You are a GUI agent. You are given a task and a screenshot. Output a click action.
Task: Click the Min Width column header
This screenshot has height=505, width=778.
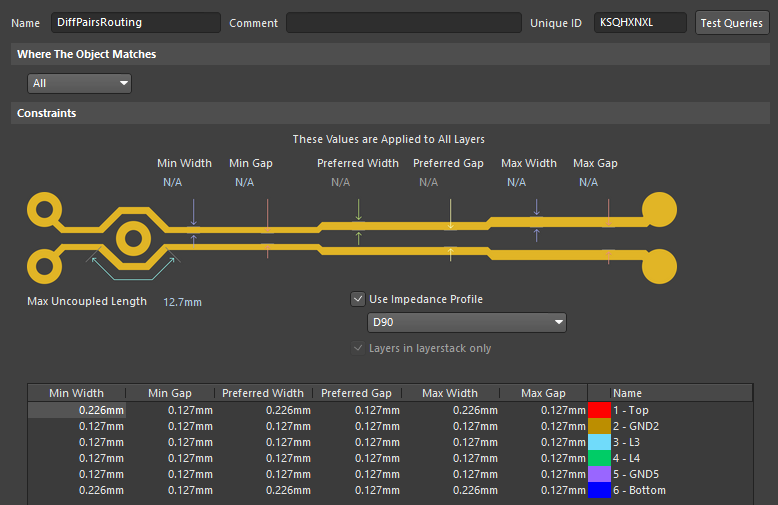[76, 393]
